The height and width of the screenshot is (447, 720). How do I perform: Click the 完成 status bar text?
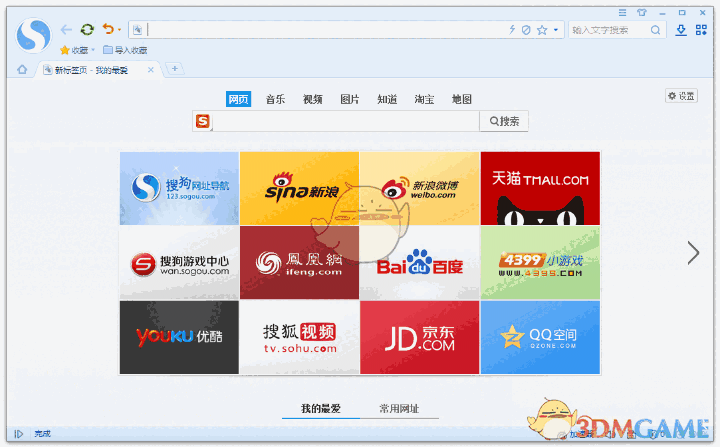pos(42,434)
